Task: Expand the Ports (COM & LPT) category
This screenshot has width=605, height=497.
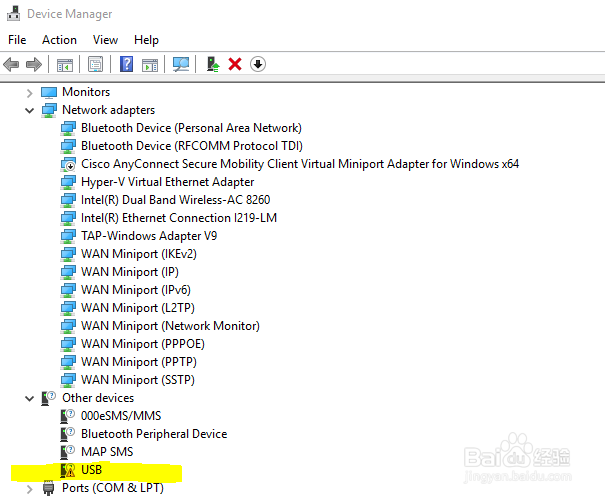Action: point(30,489)
